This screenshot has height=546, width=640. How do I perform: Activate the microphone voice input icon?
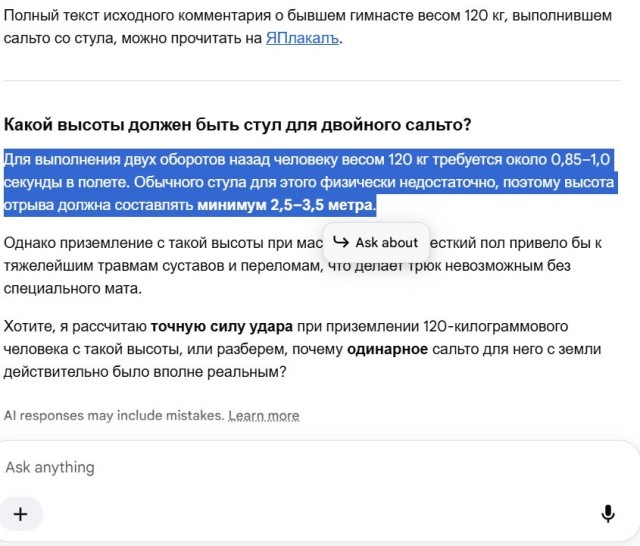point(608,514)
